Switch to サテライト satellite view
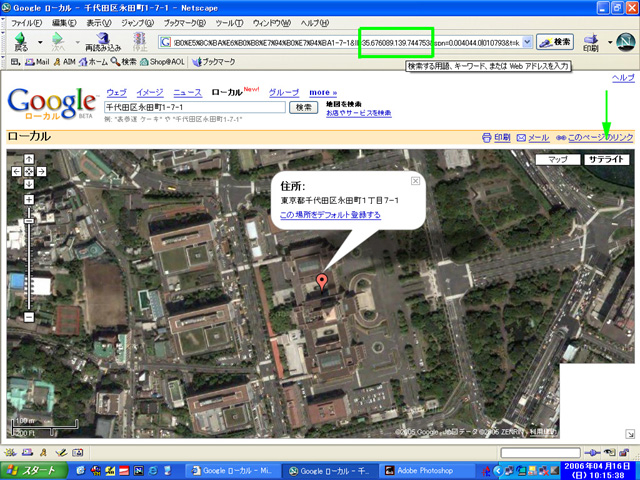 pos(607,160)
